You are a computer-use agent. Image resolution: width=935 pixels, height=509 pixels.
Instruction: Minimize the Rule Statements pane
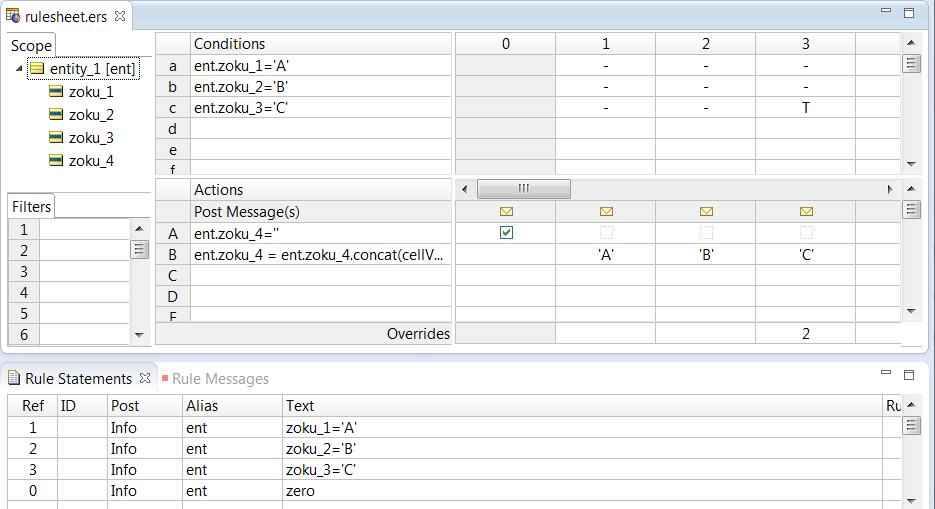pyautogui.click(x=886, y=372)
